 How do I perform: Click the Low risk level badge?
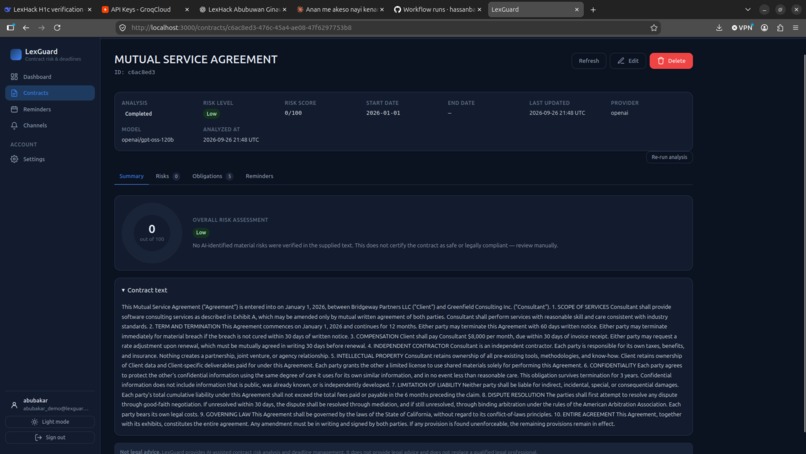[211, 114]
